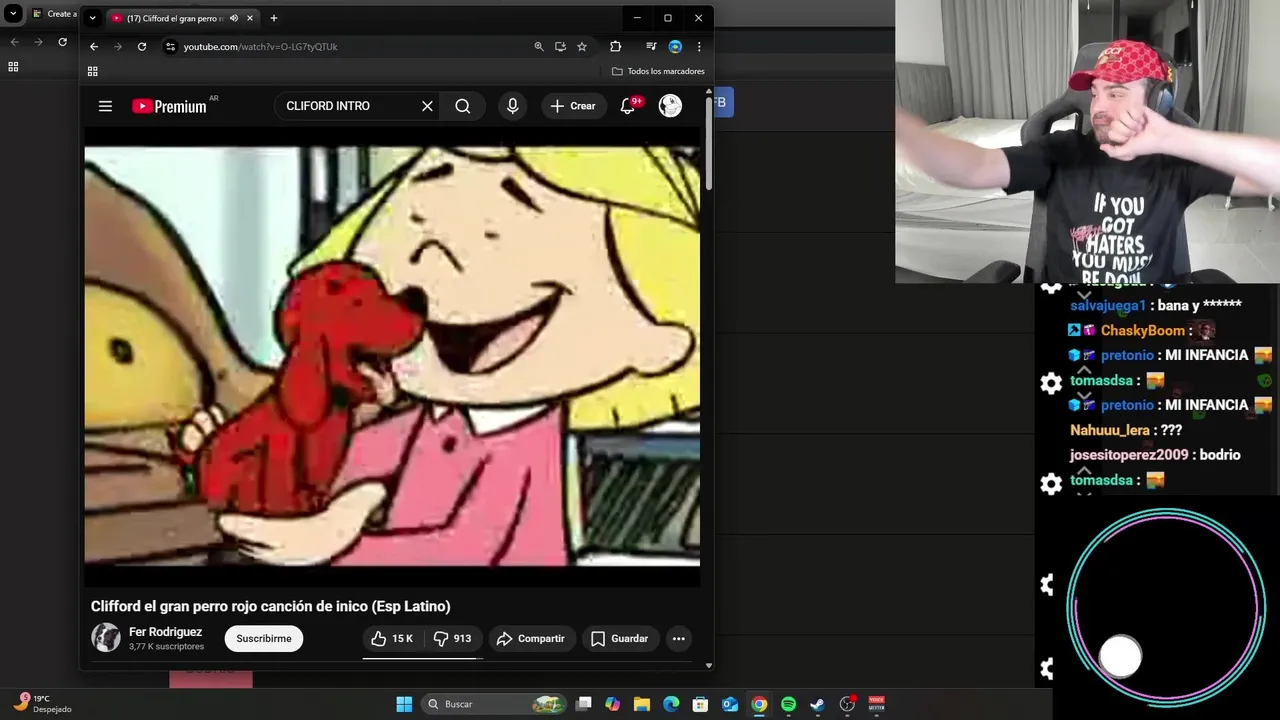1280x720 pixels.
Task: Open the Chrome three-dot menu
Action: tap(699, 46)
